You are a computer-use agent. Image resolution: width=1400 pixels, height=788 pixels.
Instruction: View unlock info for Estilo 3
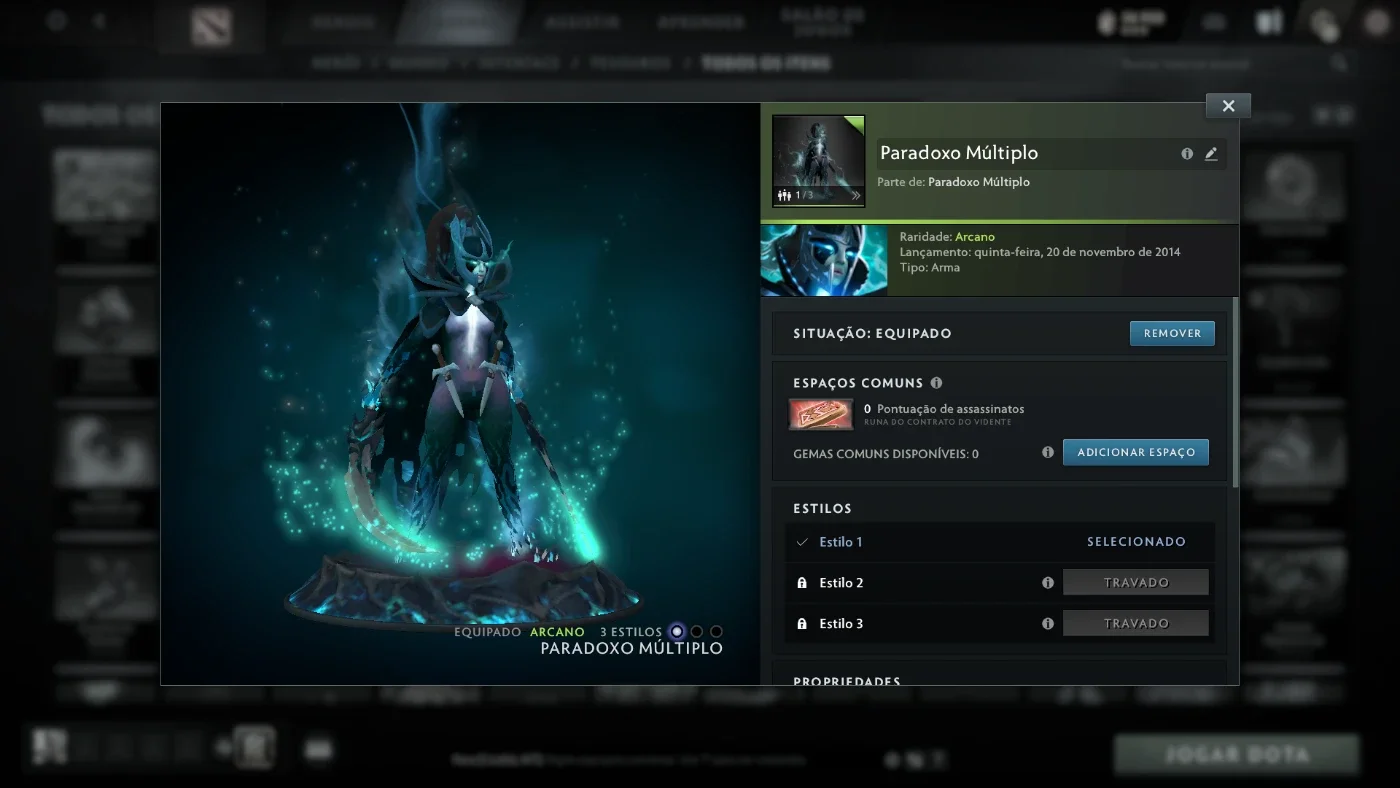tap(1048, 624)
